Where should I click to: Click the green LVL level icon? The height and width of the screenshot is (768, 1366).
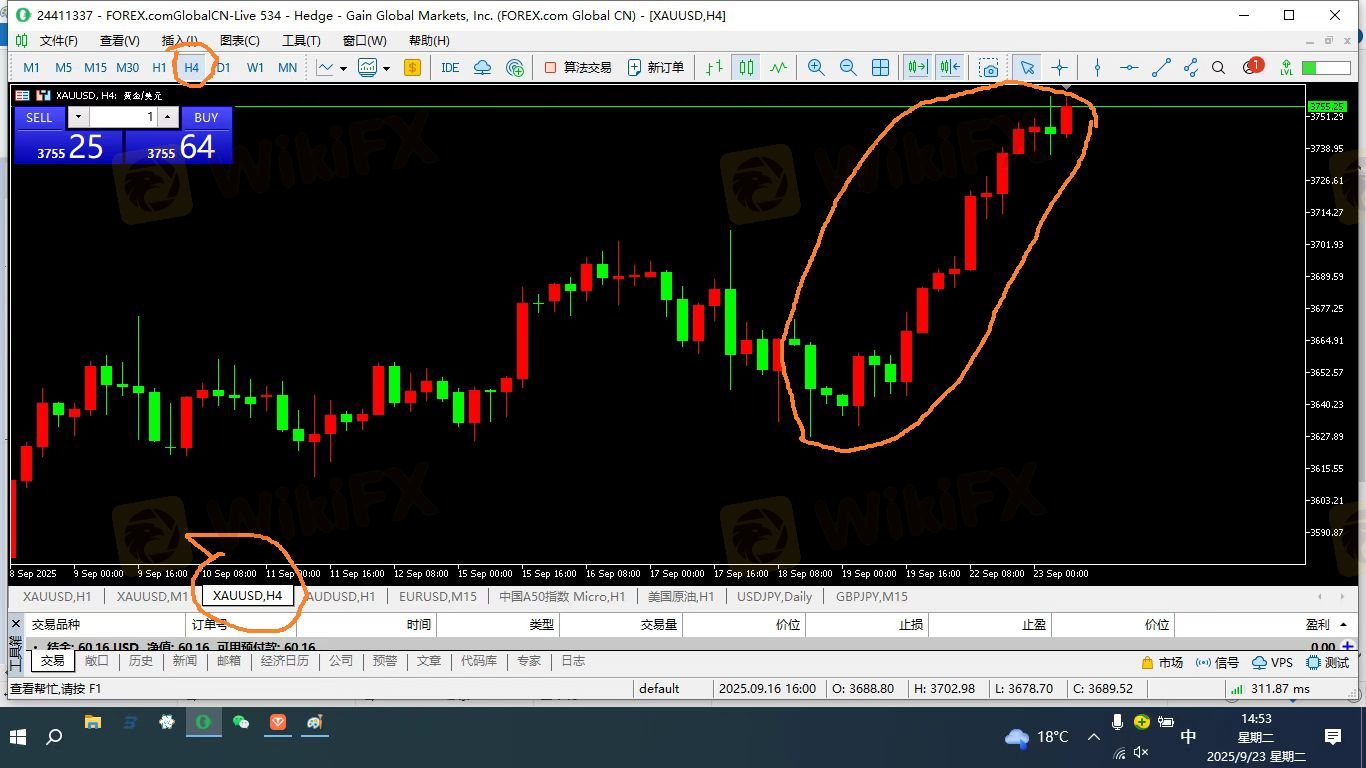point(1284,68)
